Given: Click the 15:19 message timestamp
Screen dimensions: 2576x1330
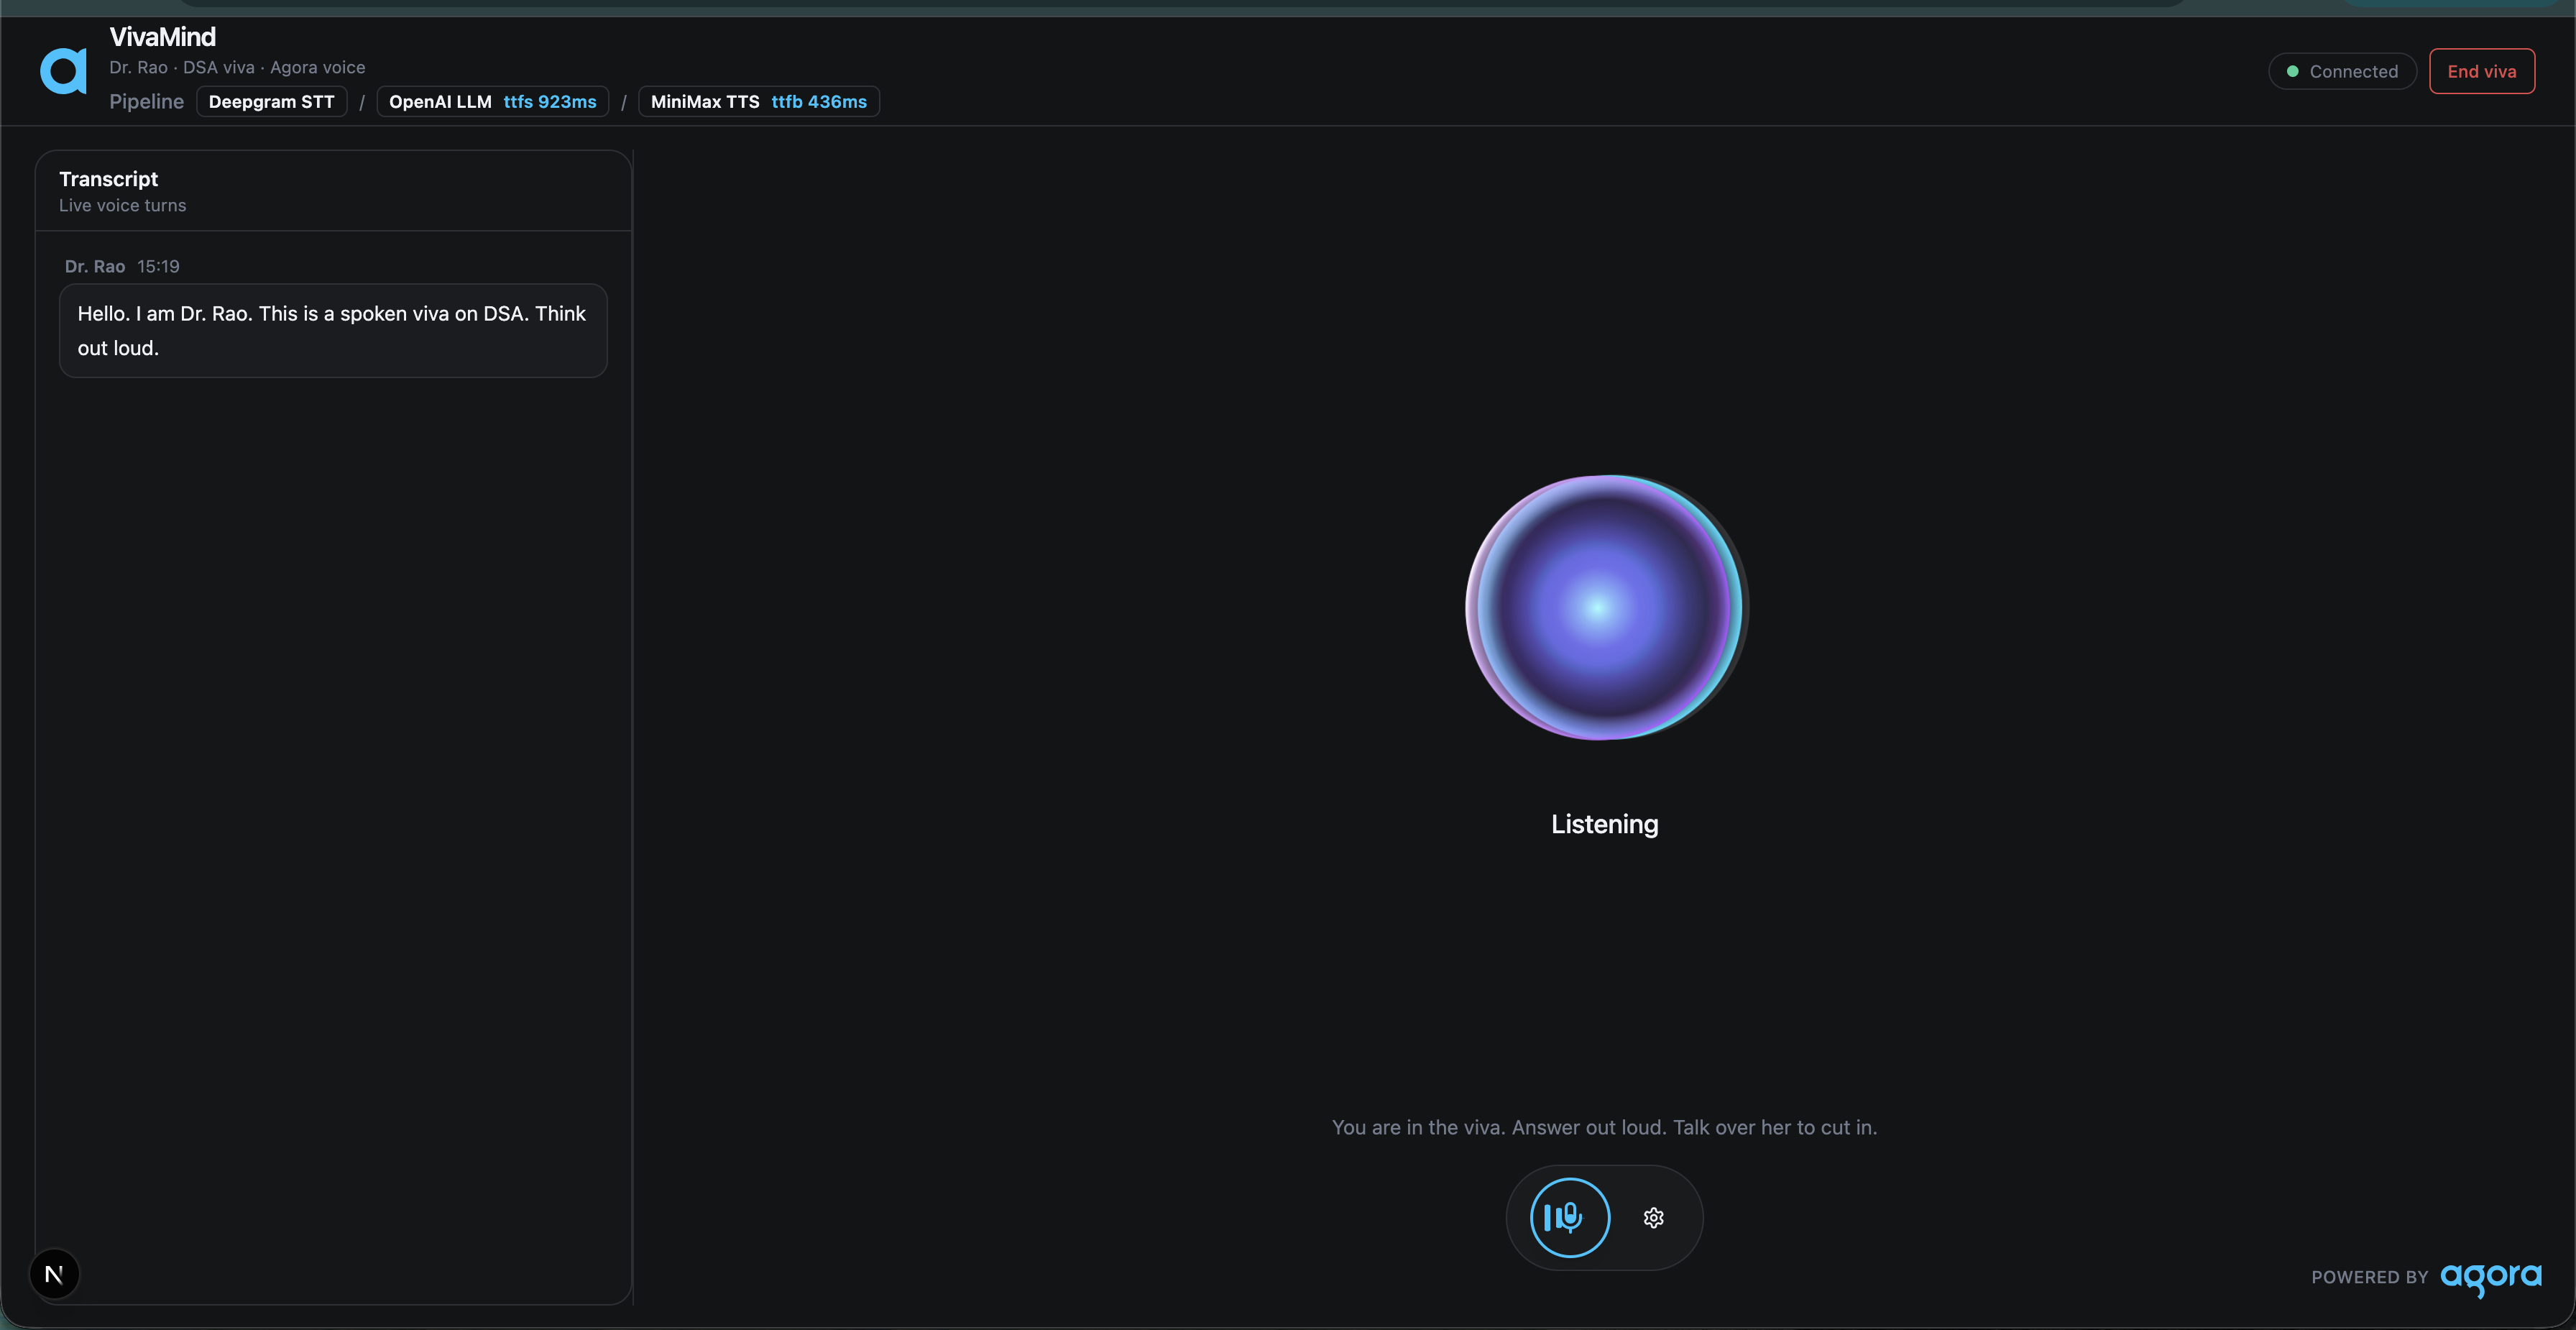Looking at the screenshot, I should (158, 266).
